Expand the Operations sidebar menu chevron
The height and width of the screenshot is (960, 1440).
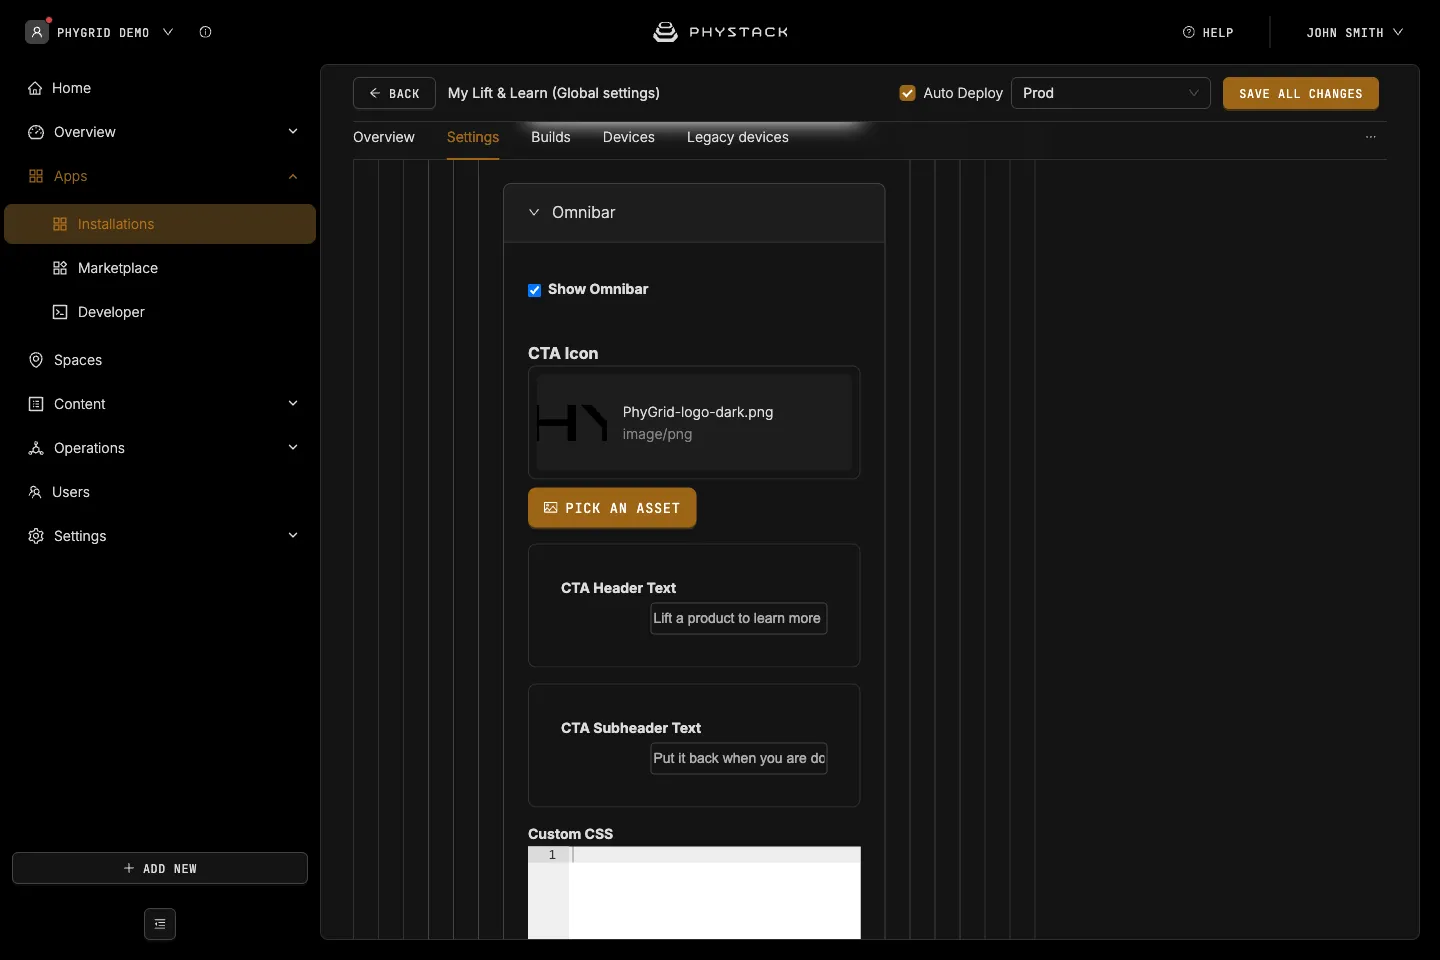[293, 448]
